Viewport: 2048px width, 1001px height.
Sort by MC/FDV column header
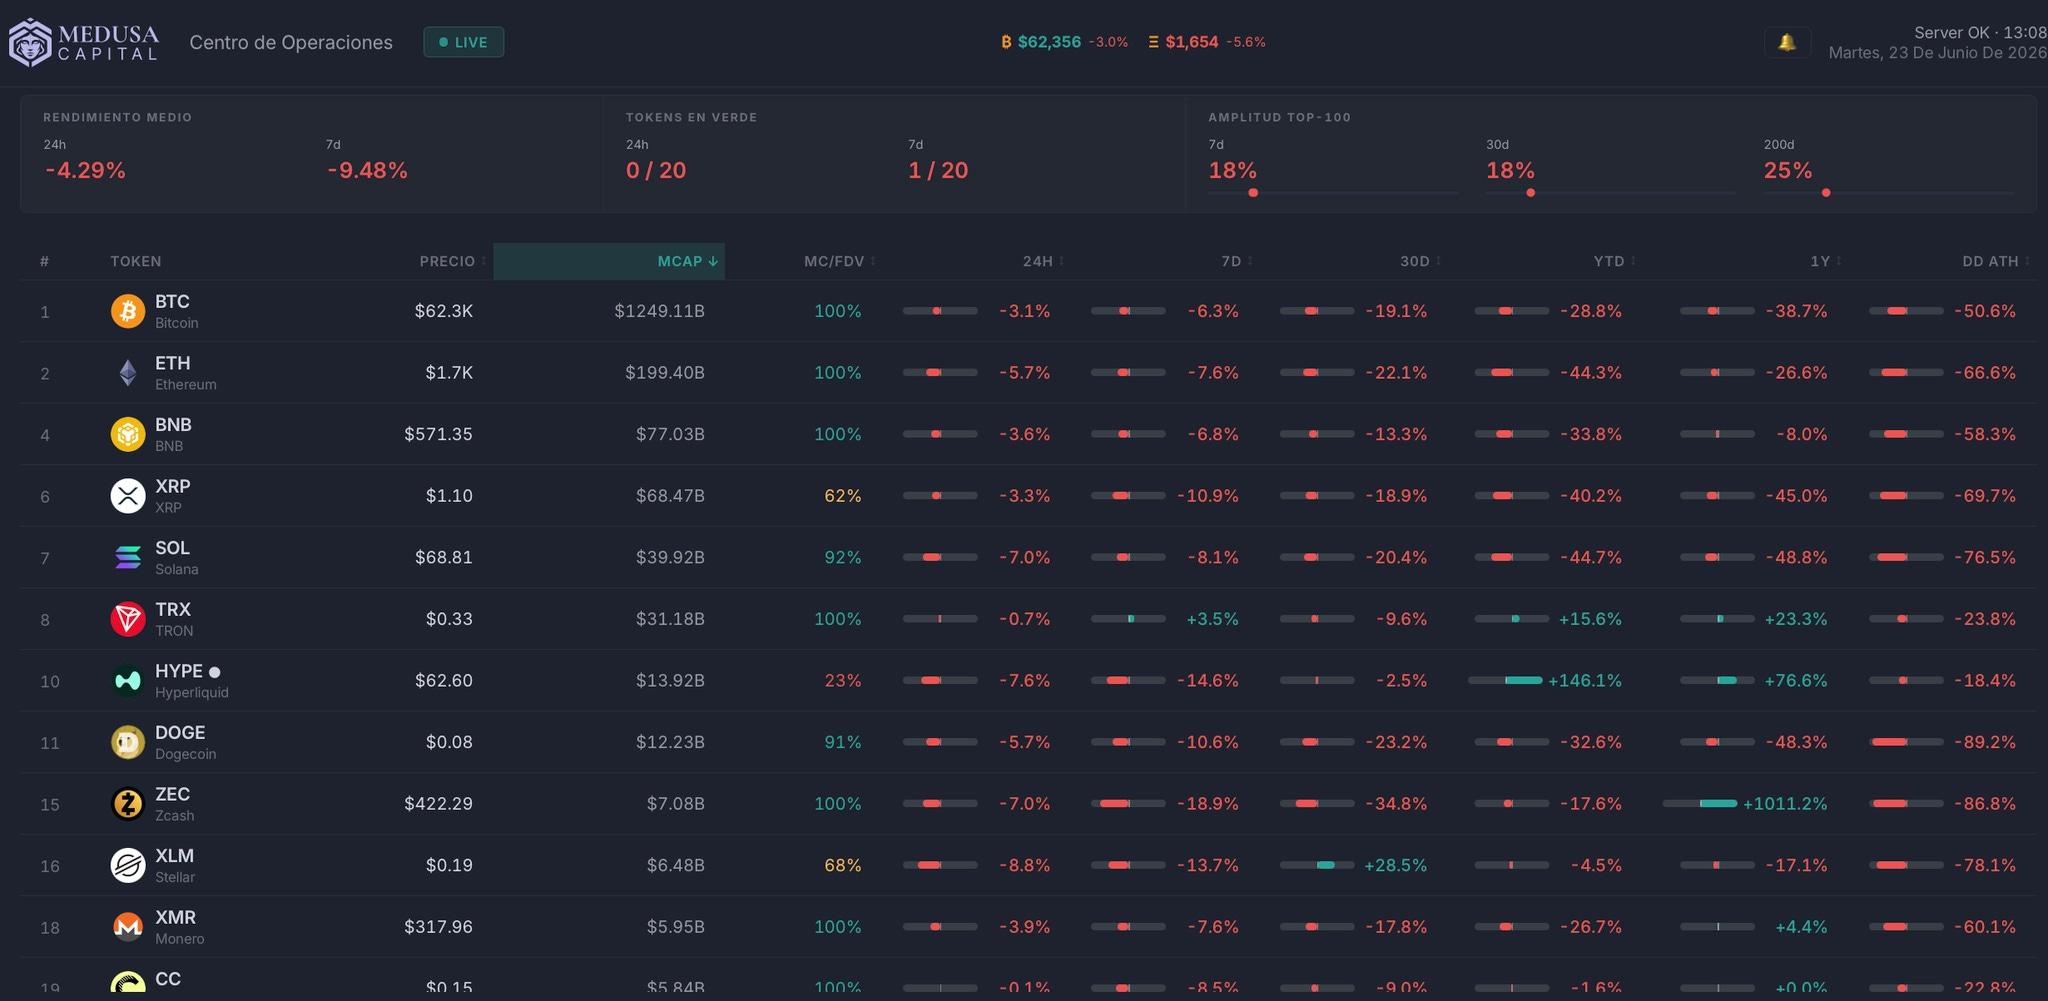839,261
